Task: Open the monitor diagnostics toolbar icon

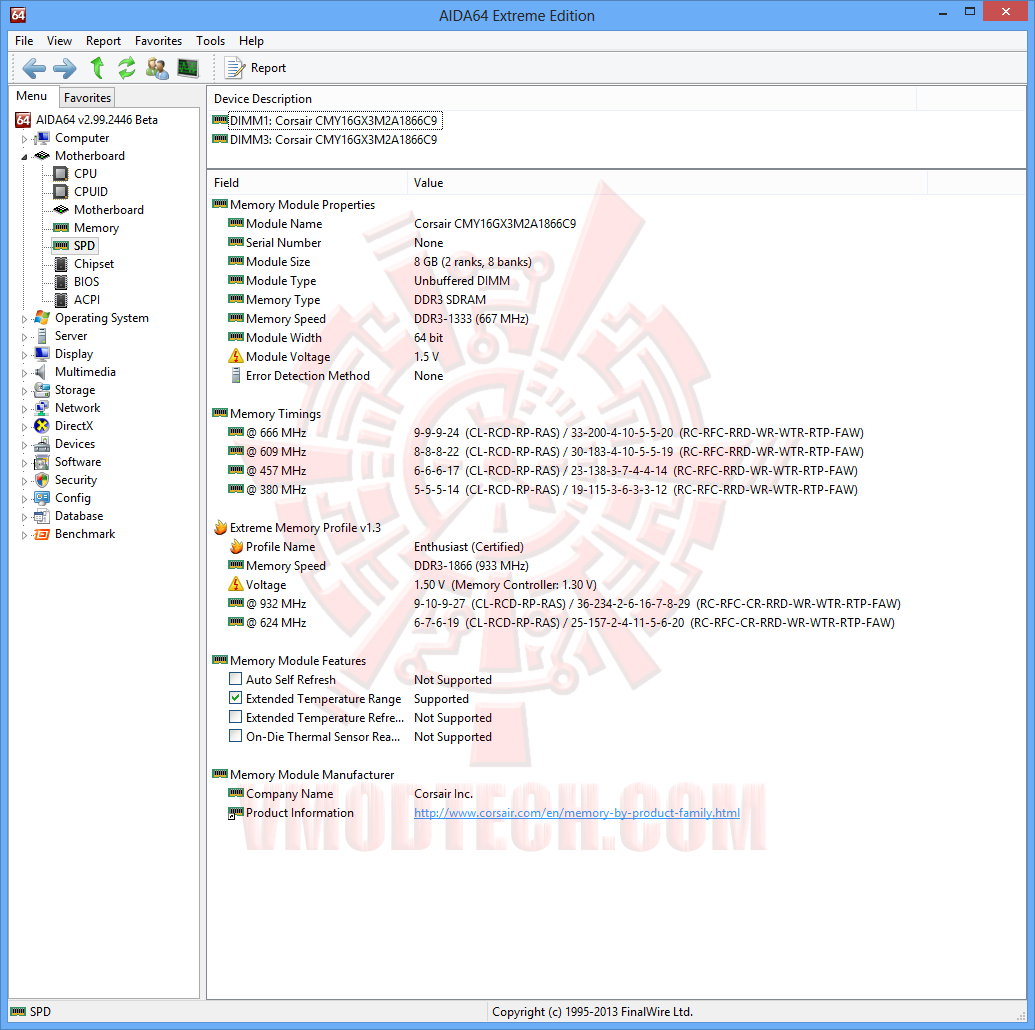Action: pyautogui.click(x=188, y=68)
